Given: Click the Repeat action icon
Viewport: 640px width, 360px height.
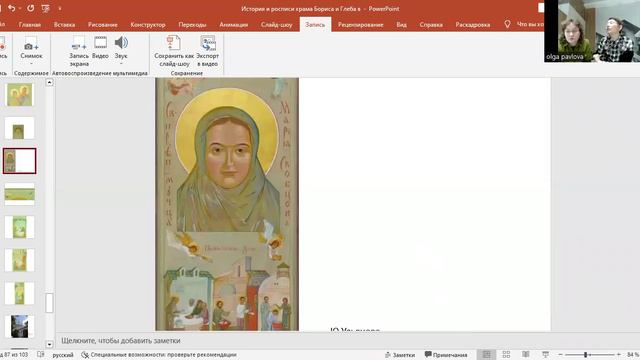Looking at the screenshot, I should (31, 8).
